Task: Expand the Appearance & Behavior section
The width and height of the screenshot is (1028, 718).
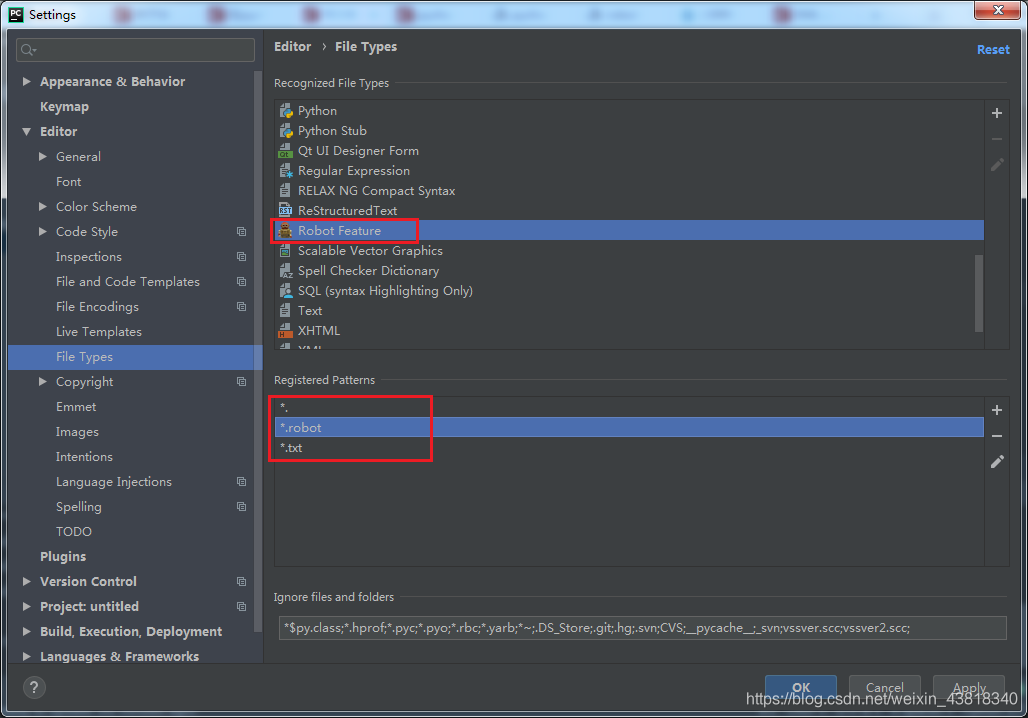Action: point(27,81)
